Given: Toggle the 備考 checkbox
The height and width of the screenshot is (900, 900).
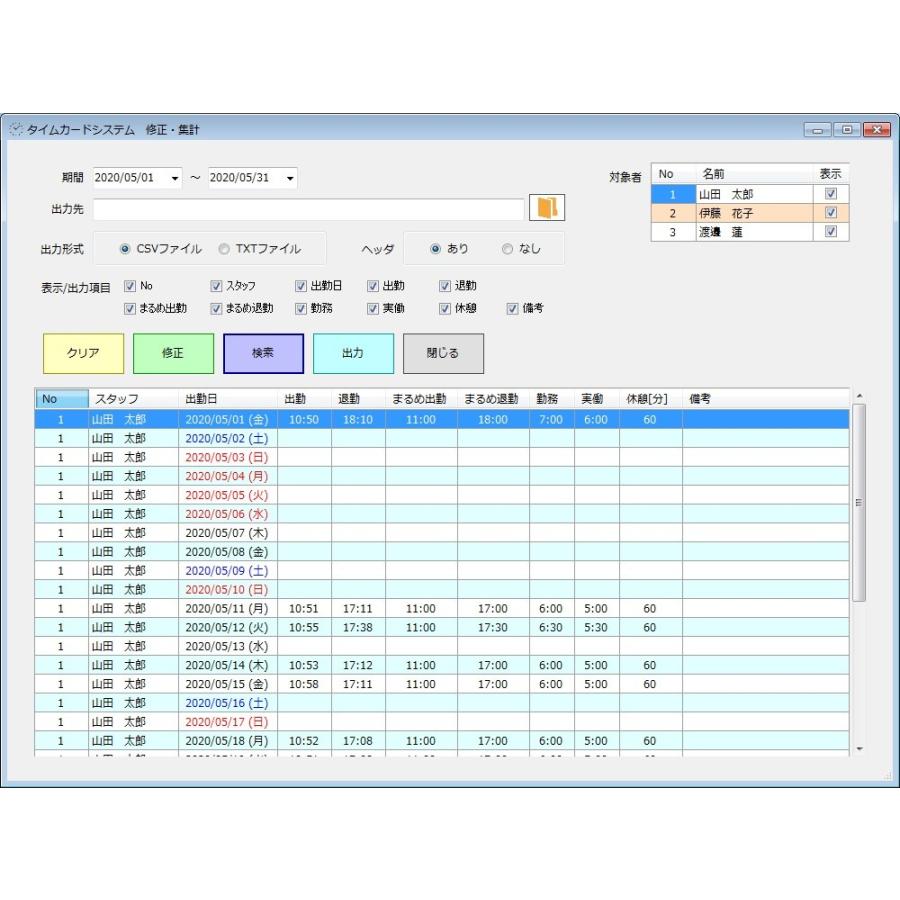Looking at the screenshot, I should (513, 309).
